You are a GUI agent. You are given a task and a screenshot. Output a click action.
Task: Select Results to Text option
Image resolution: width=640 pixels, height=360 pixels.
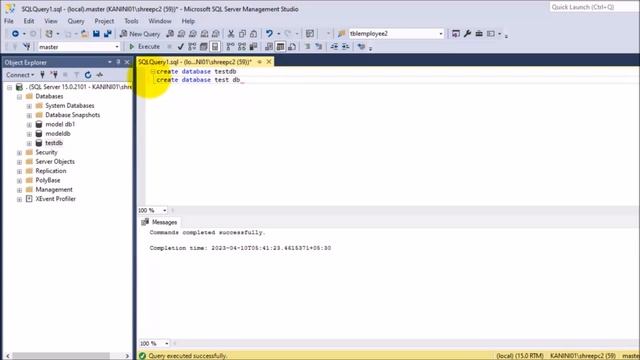click(x=269, y=47)
